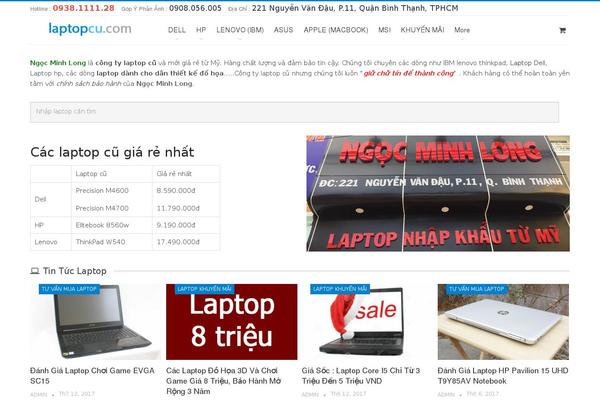The width and height of the screenshot is (600, 400).
Task: Click the Tin Tức Laptop section heading
Action: [x=75, y=271]
